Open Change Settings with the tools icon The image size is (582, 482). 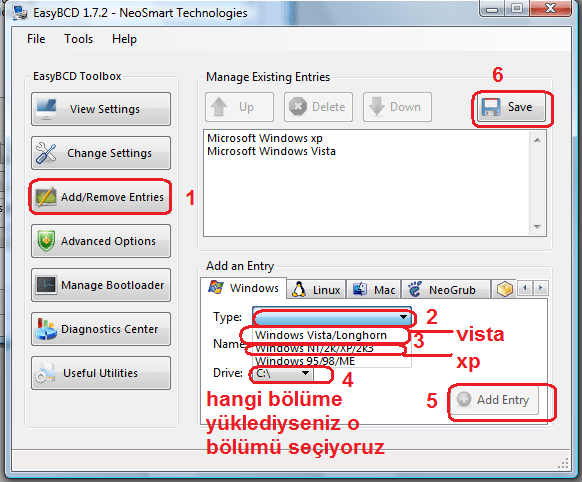(101, 153)
